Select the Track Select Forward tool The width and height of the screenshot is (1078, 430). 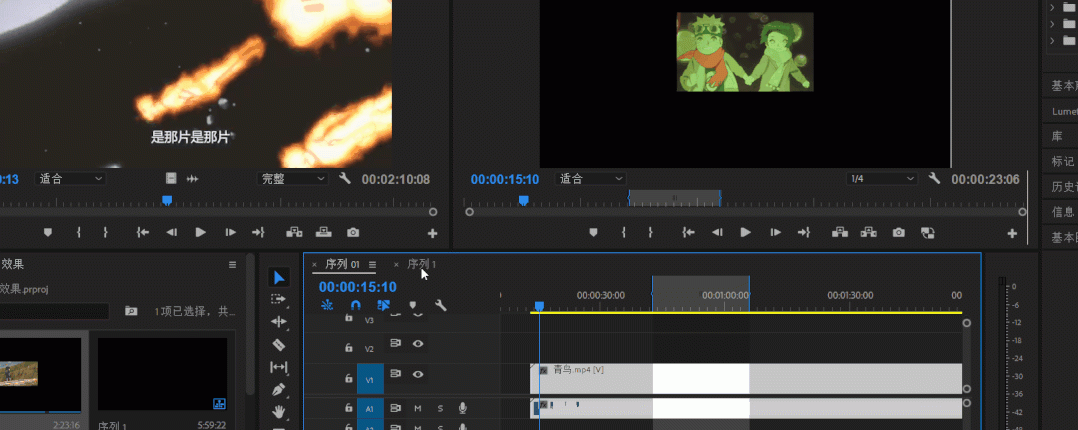tap(278, 299)
